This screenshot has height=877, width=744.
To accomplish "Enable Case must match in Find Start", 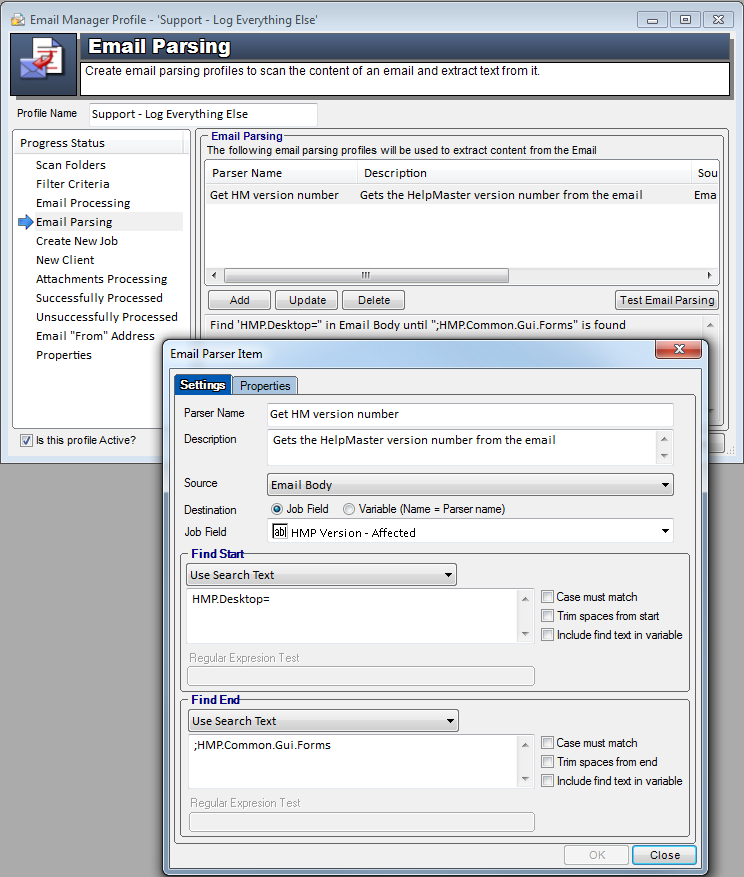I will [547, 597].
